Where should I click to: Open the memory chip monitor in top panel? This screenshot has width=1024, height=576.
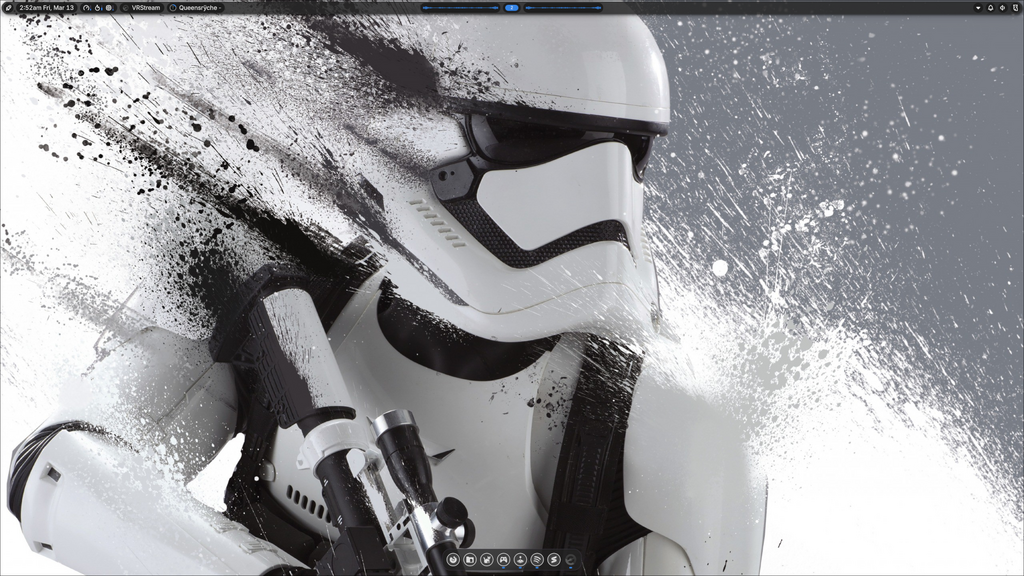pos(109,8)
